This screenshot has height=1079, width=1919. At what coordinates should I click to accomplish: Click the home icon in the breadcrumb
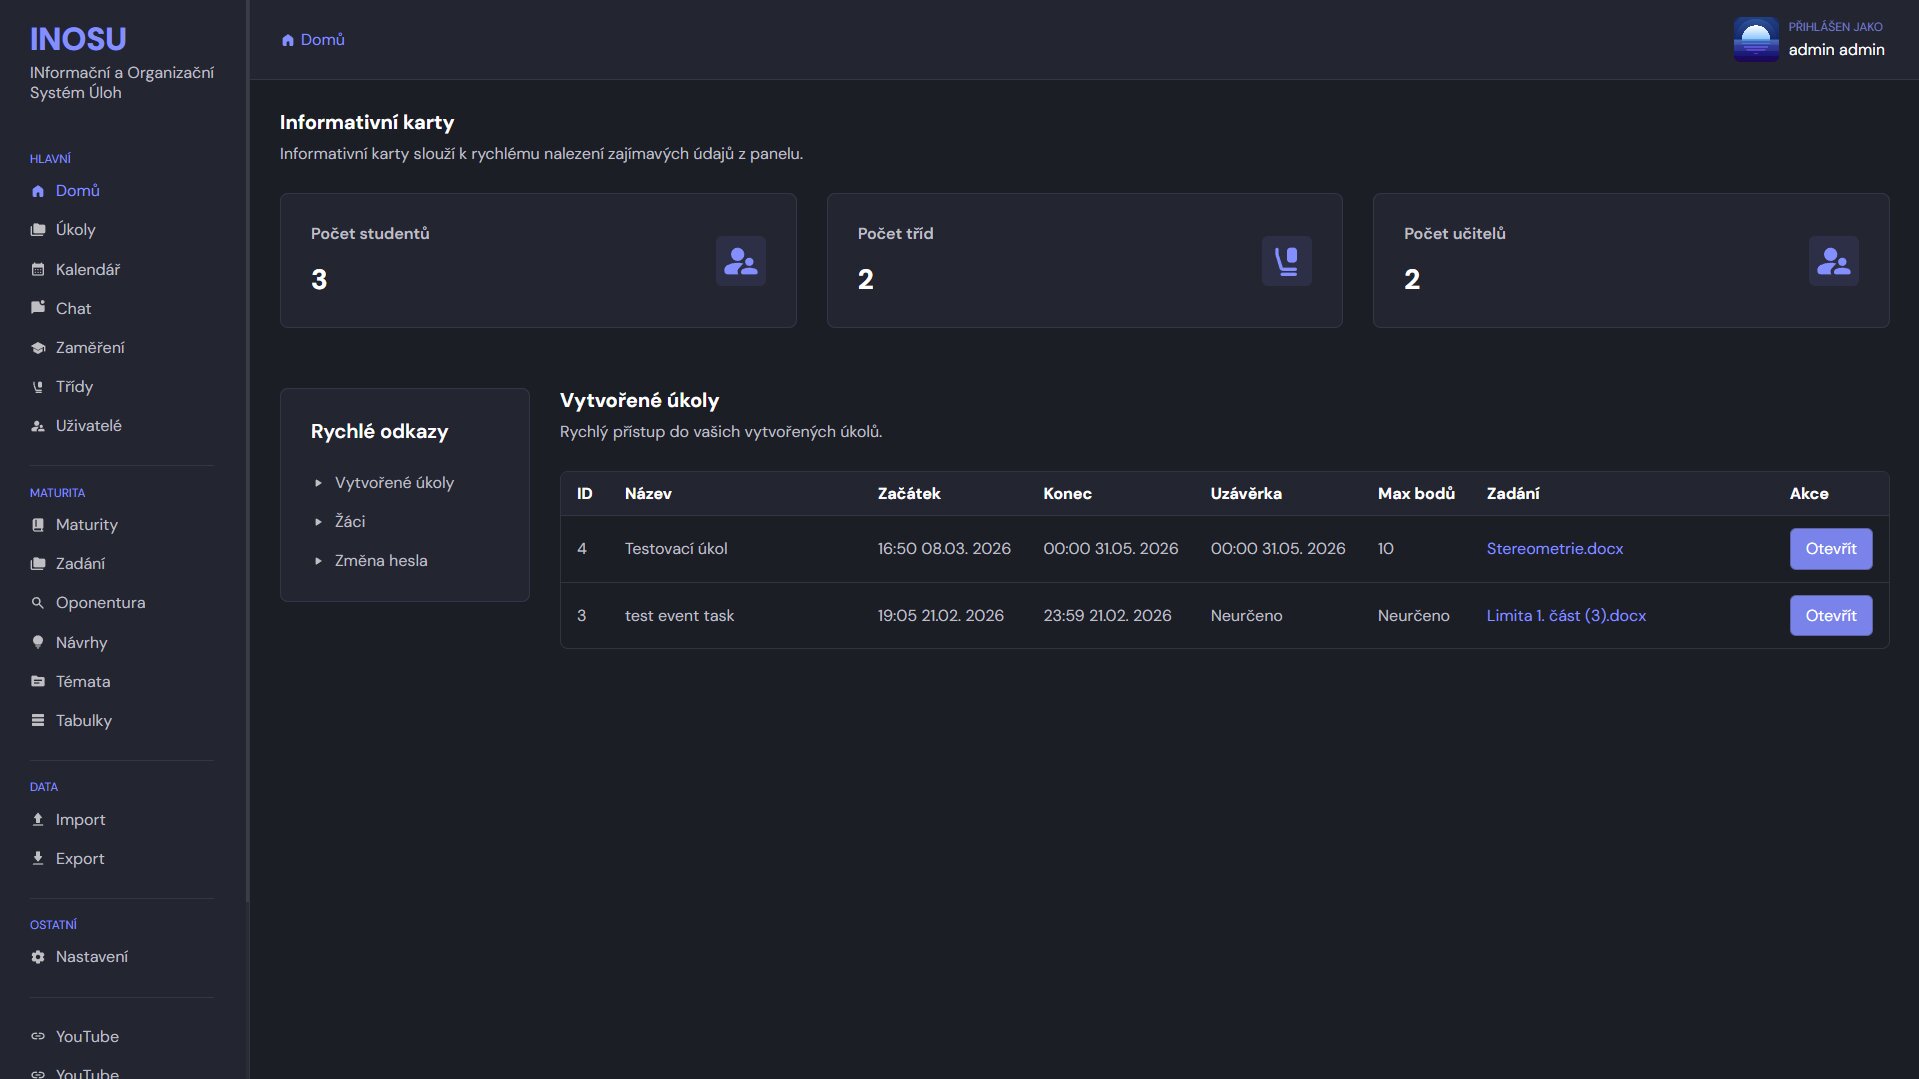click(288, 40)
